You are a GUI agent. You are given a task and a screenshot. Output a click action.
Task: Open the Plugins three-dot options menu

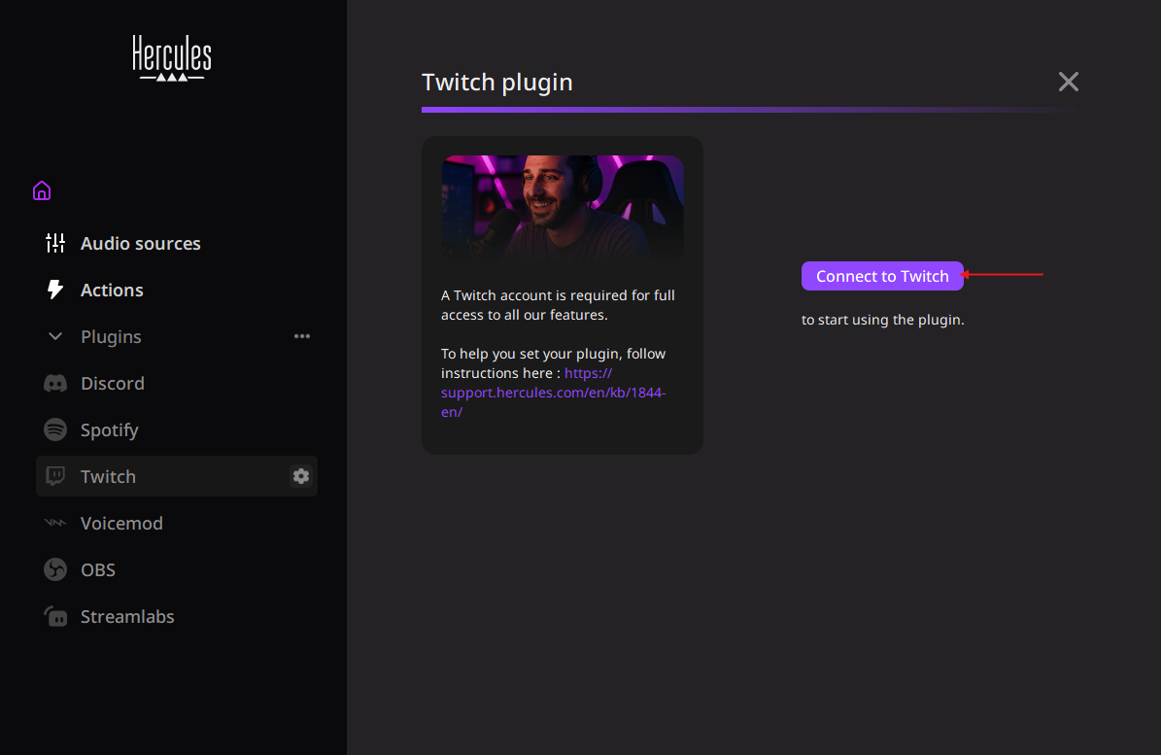(302, 337)
